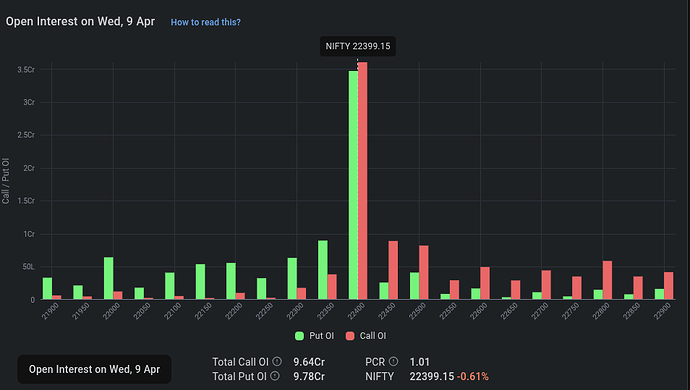Viewport: 690px width, 390px height.
Task: Toggle the Put OI legend swatch
Action: tap(299, 336)
